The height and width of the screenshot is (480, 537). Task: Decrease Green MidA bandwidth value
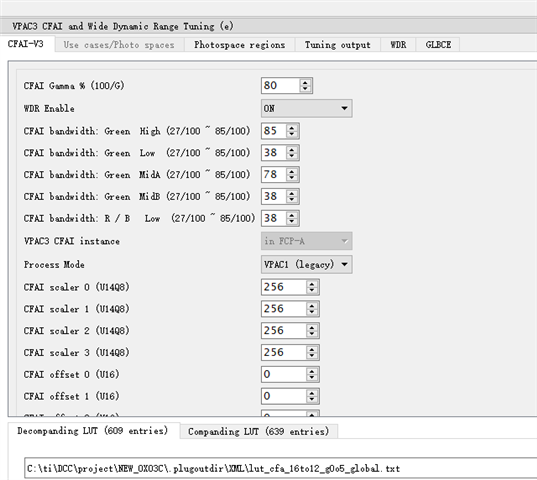click(292, 178)
